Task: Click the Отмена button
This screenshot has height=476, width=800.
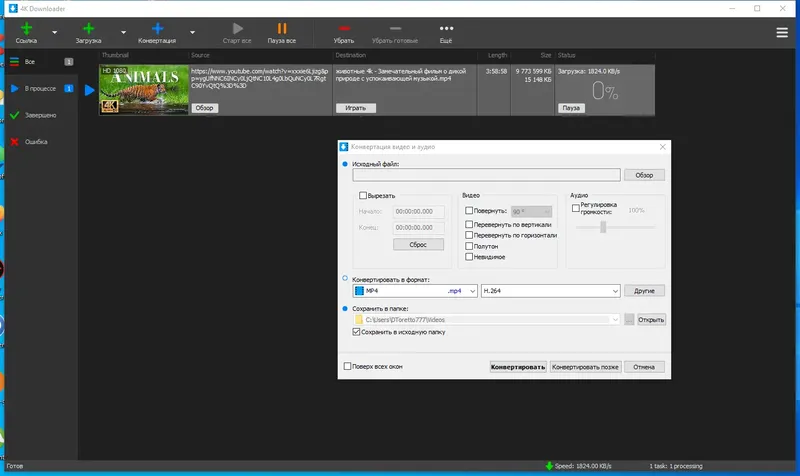Action: point(644,367)
